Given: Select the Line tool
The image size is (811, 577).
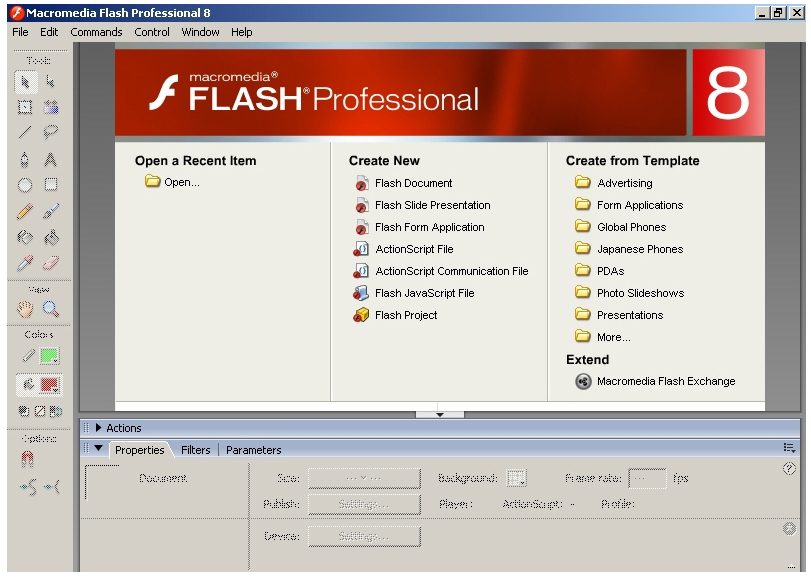Looking at the screenshot, I should 25,133.
